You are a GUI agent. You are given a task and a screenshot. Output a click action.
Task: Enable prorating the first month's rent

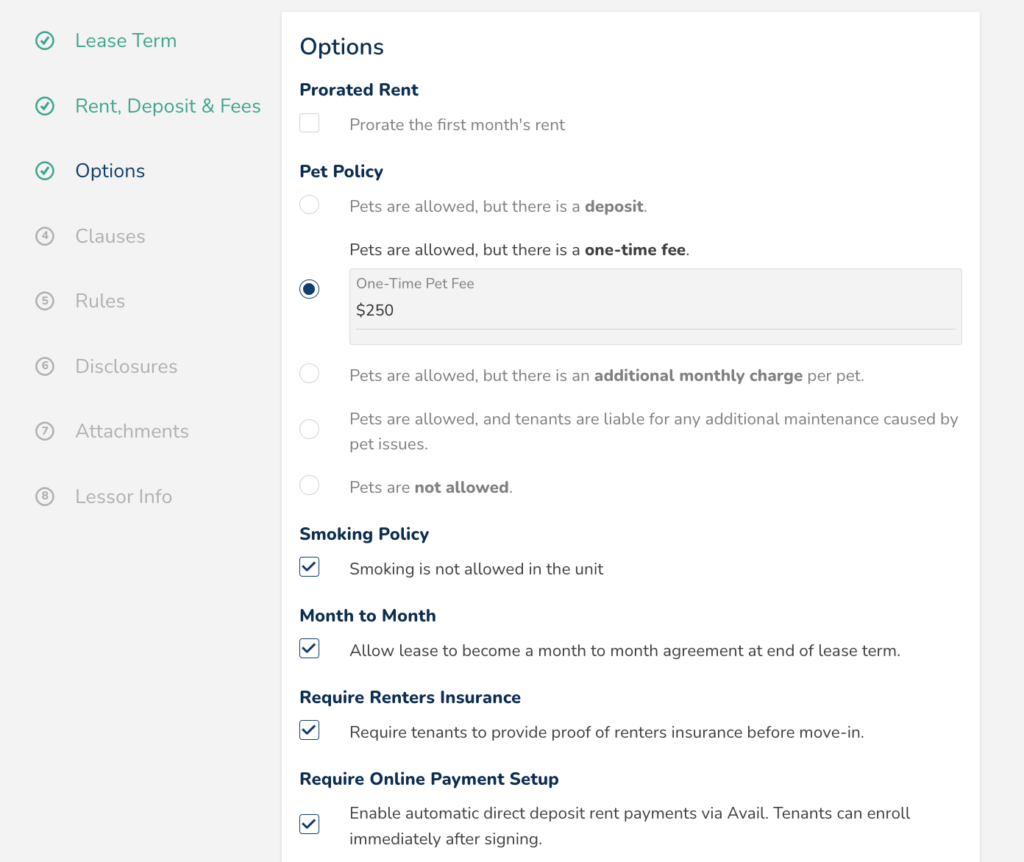[x=309, y=122]
